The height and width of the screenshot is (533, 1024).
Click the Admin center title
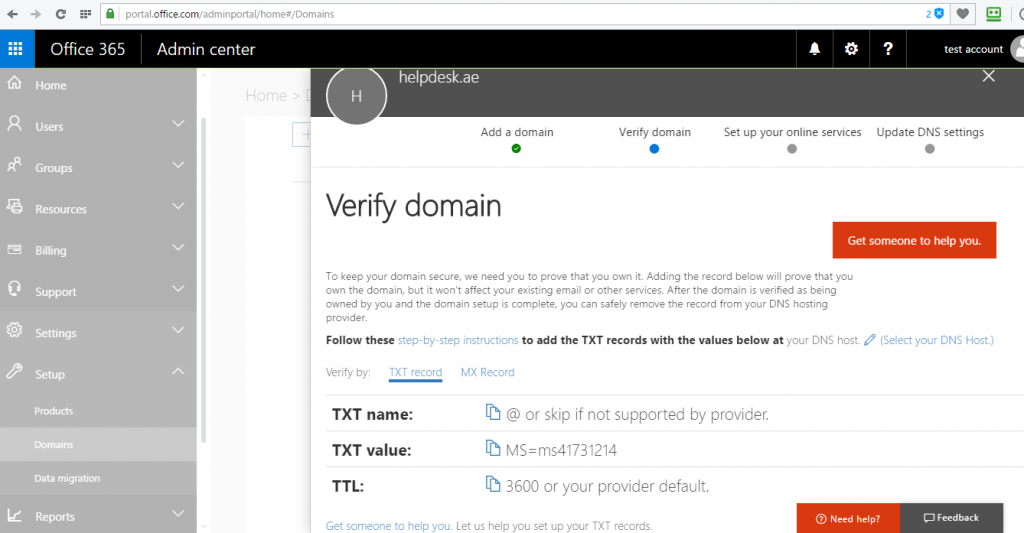[x=206, y=49]
